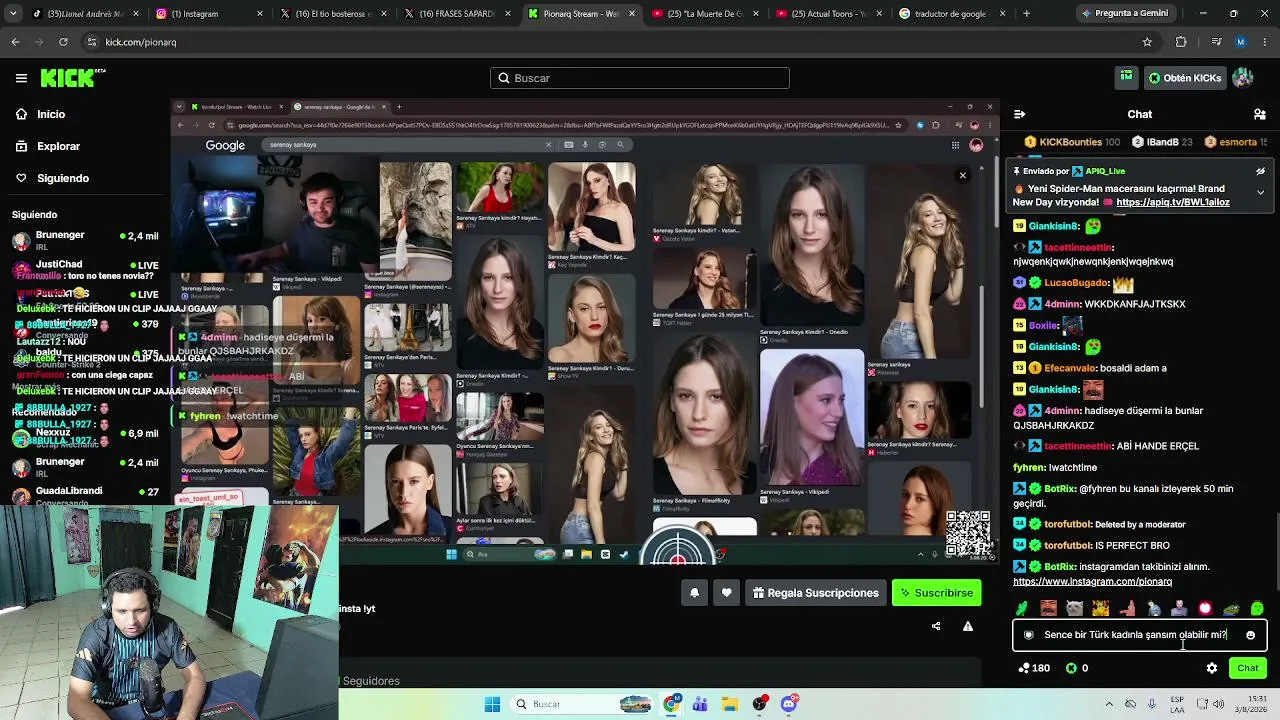1280x720 pixels.
Task: Send message with the green Chat button
Action: pos(1247,668)
